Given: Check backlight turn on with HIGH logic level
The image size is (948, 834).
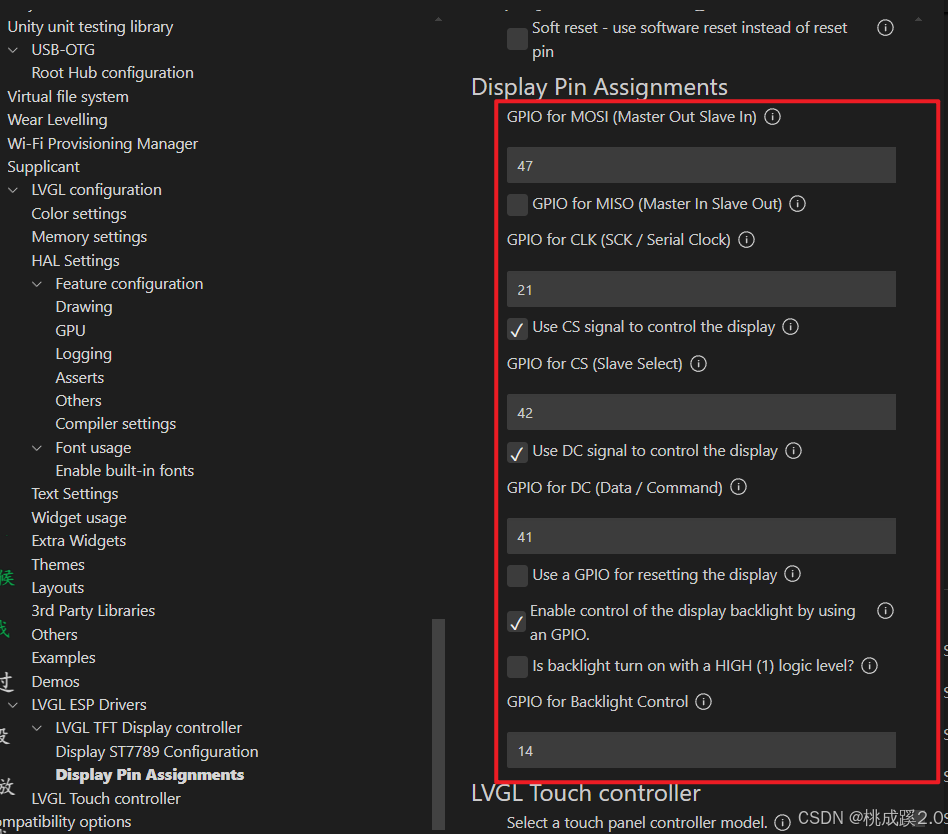Looking at the screenshot, I should 518,666.
